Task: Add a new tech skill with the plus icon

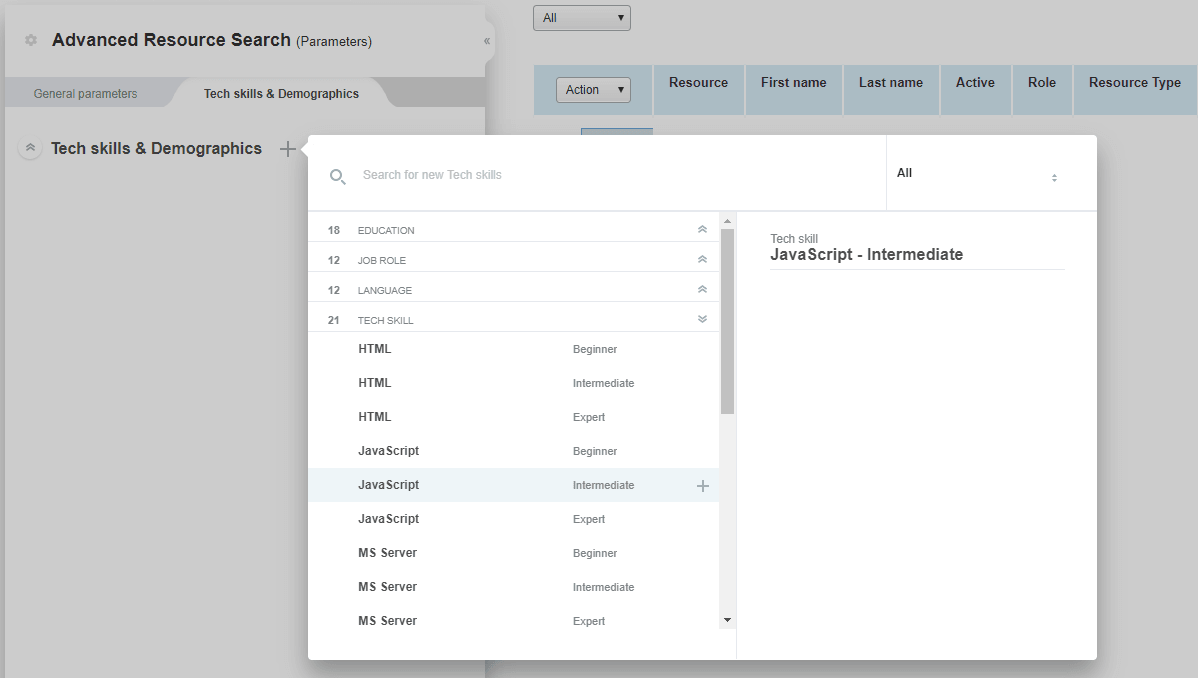Action: (288, 149)
